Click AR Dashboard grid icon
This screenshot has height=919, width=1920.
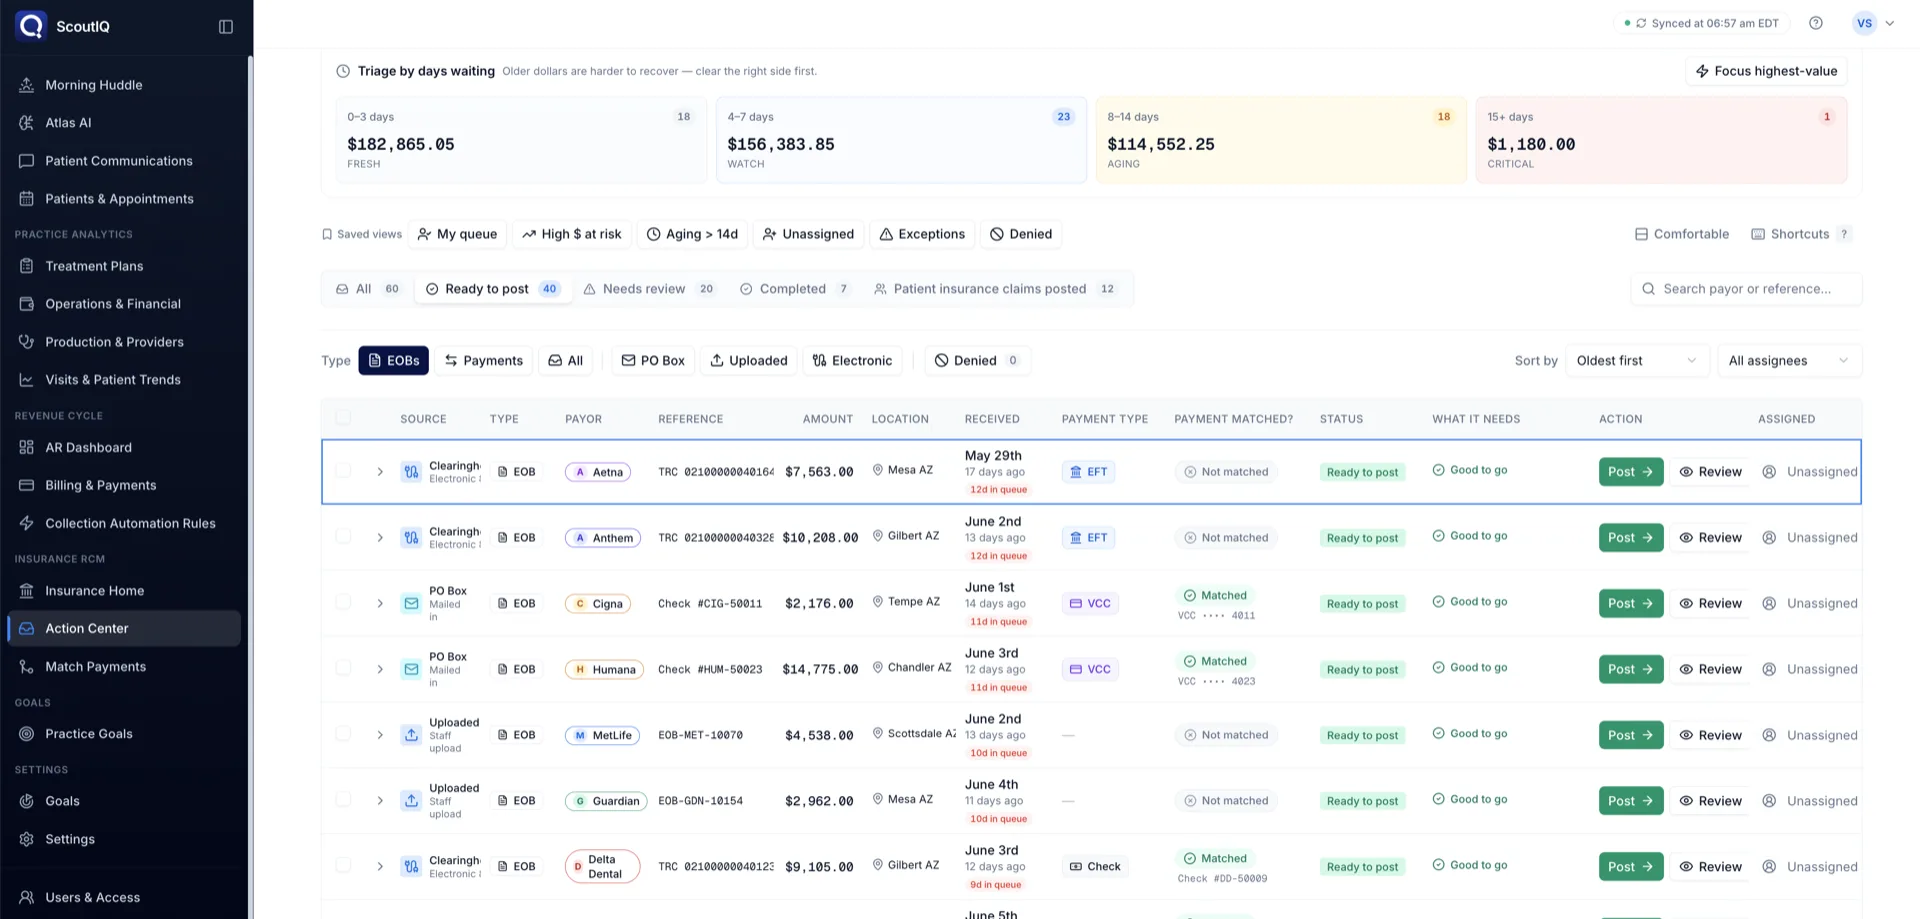click(27, 447)
